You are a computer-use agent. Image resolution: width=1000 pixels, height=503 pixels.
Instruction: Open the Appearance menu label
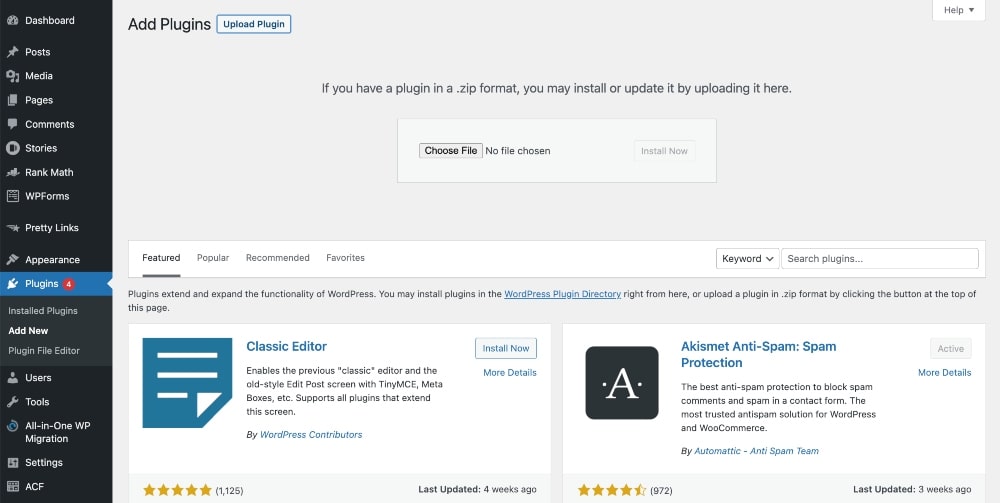(x=52, y=259)
